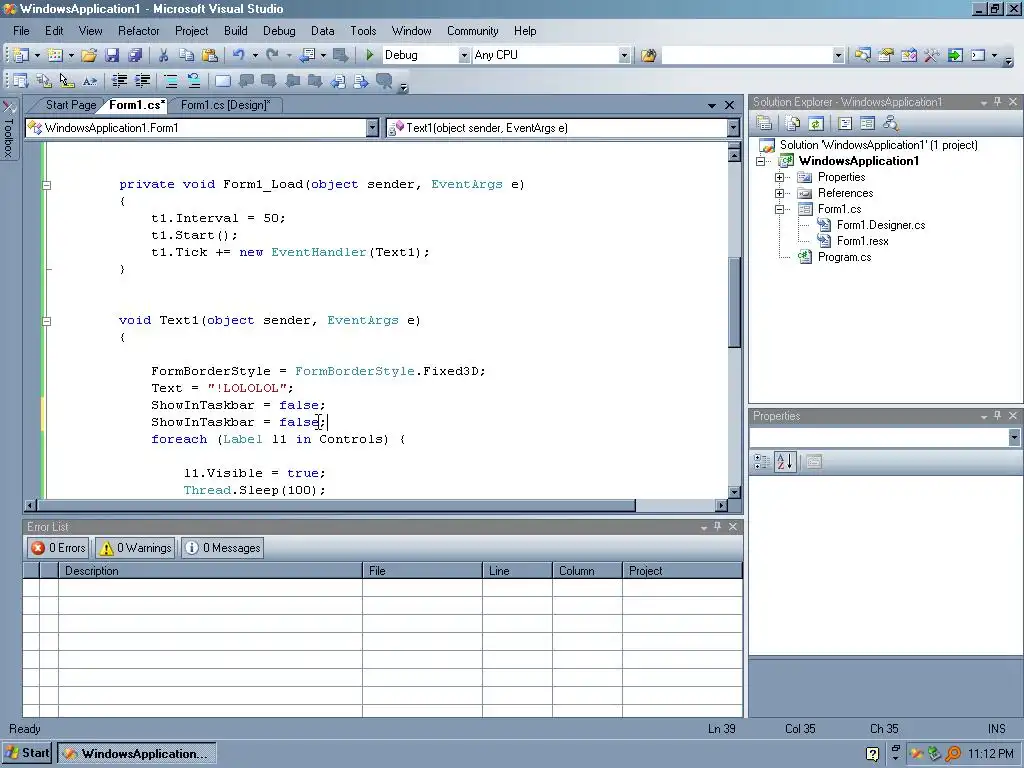Click the Undo arrow icon

(x=238, y=56)
